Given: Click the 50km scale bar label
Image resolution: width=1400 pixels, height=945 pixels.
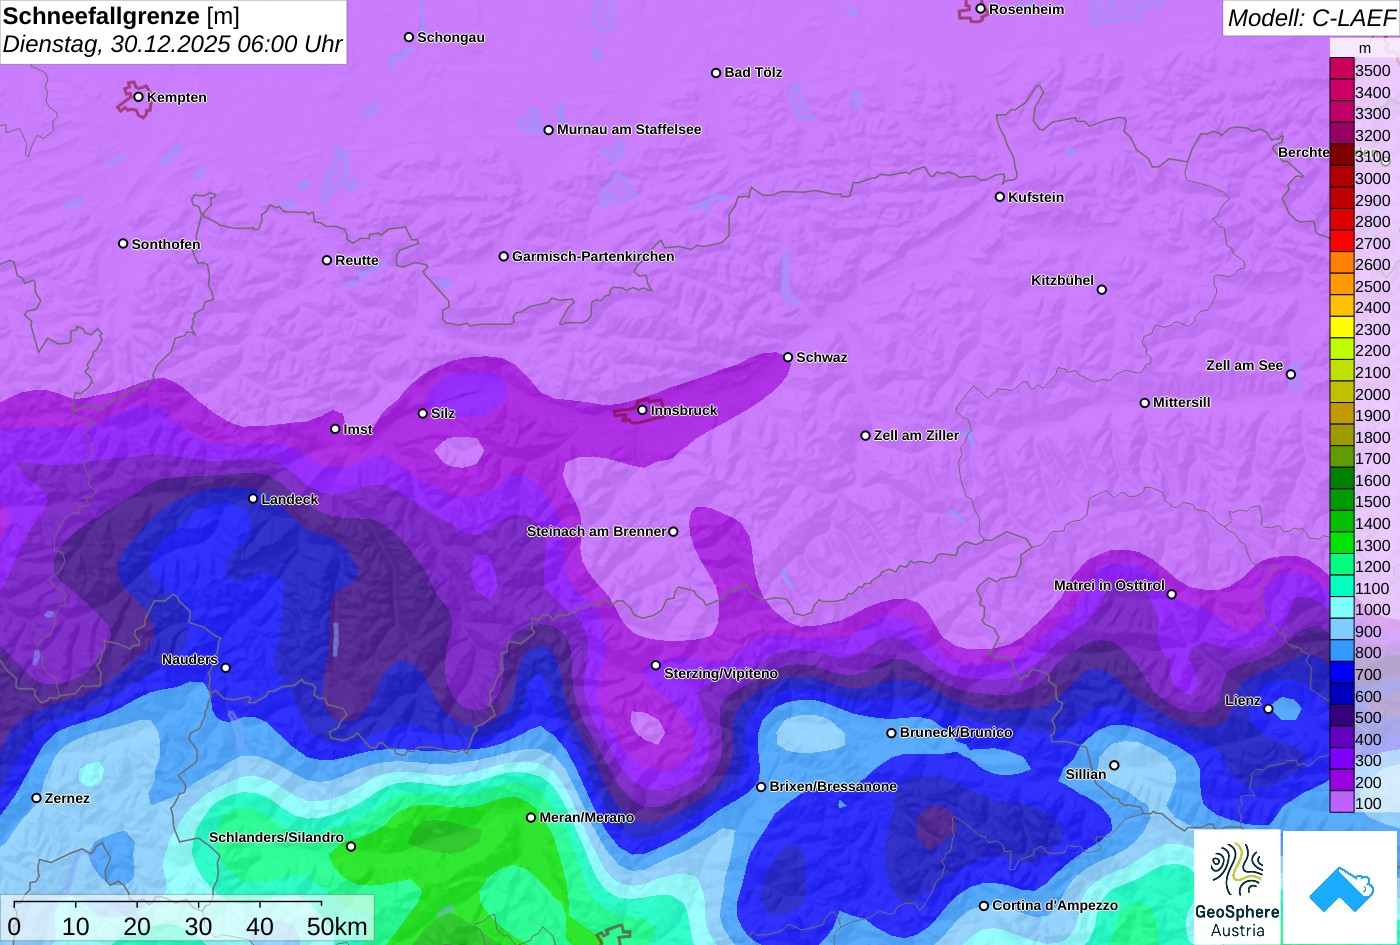Looking at the screenshot, I should tap(337, 926).
